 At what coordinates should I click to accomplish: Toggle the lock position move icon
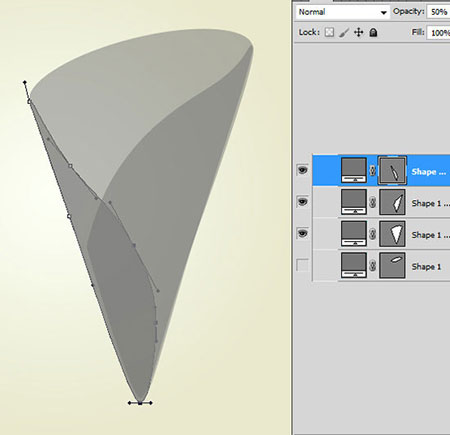[x=359, y=32]
